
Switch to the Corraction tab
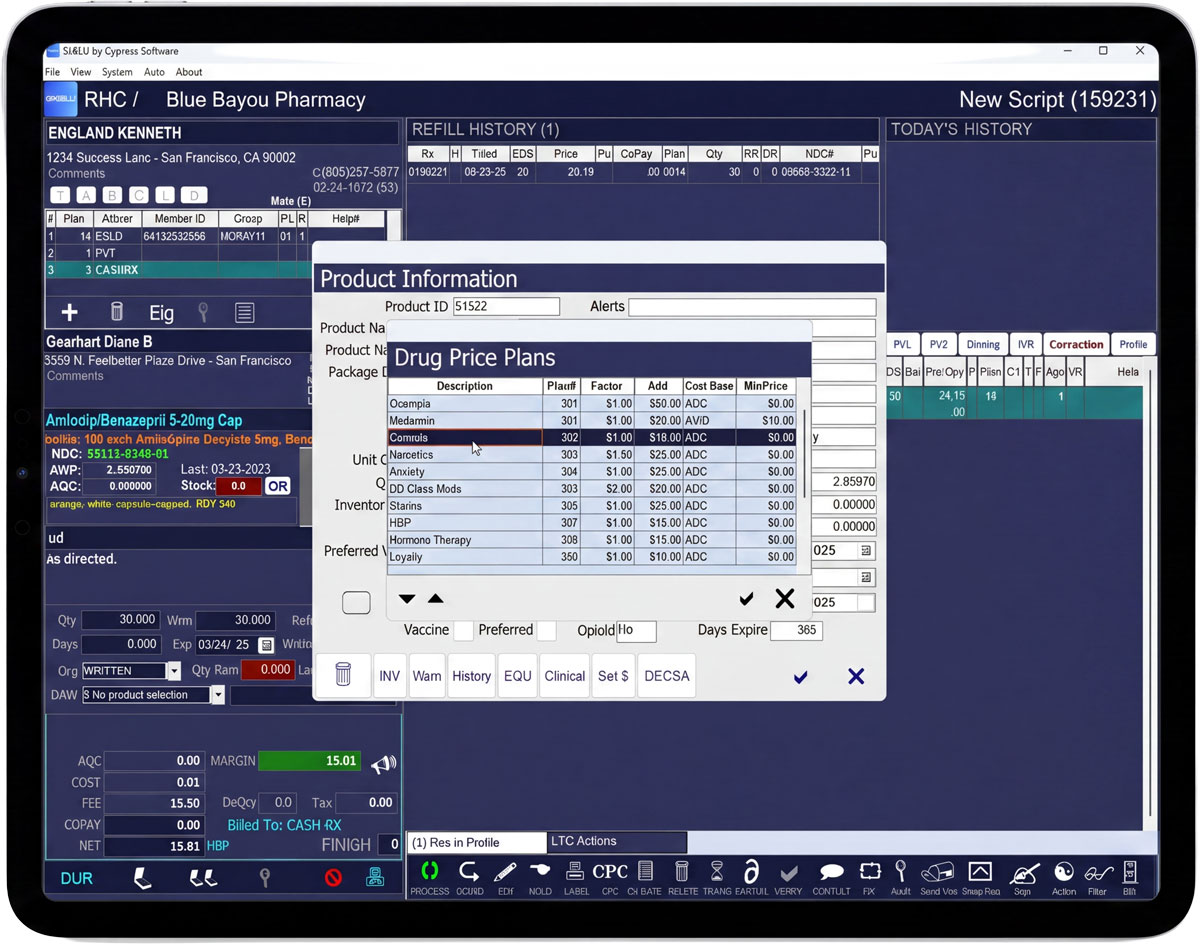point(1076,344)
